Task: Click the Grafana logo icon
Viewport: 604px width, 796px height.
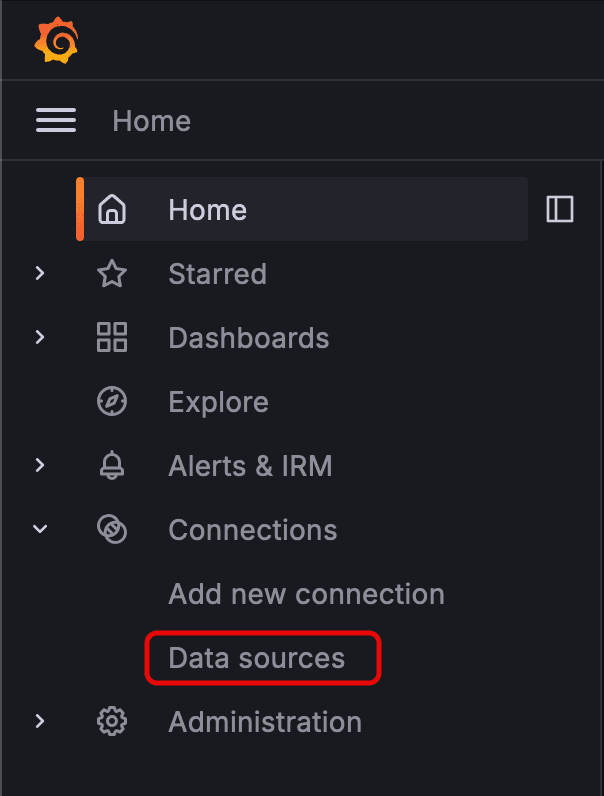Action: click(x=56, y=40)
